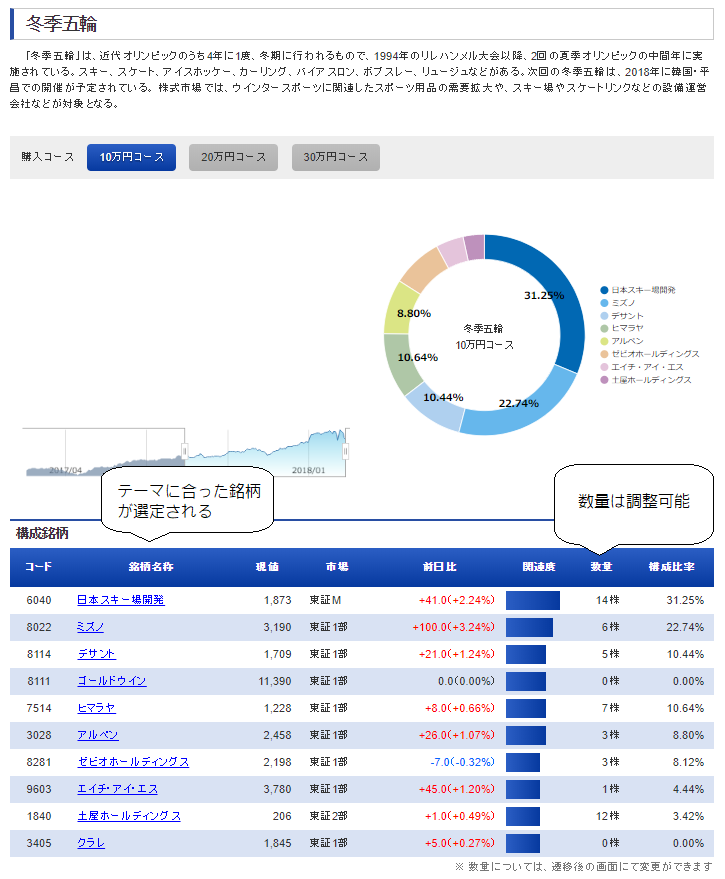Open the ゼビオホールディングス stock link
Image resolution: width=725 pixels, height=879 pixels.
133,762
